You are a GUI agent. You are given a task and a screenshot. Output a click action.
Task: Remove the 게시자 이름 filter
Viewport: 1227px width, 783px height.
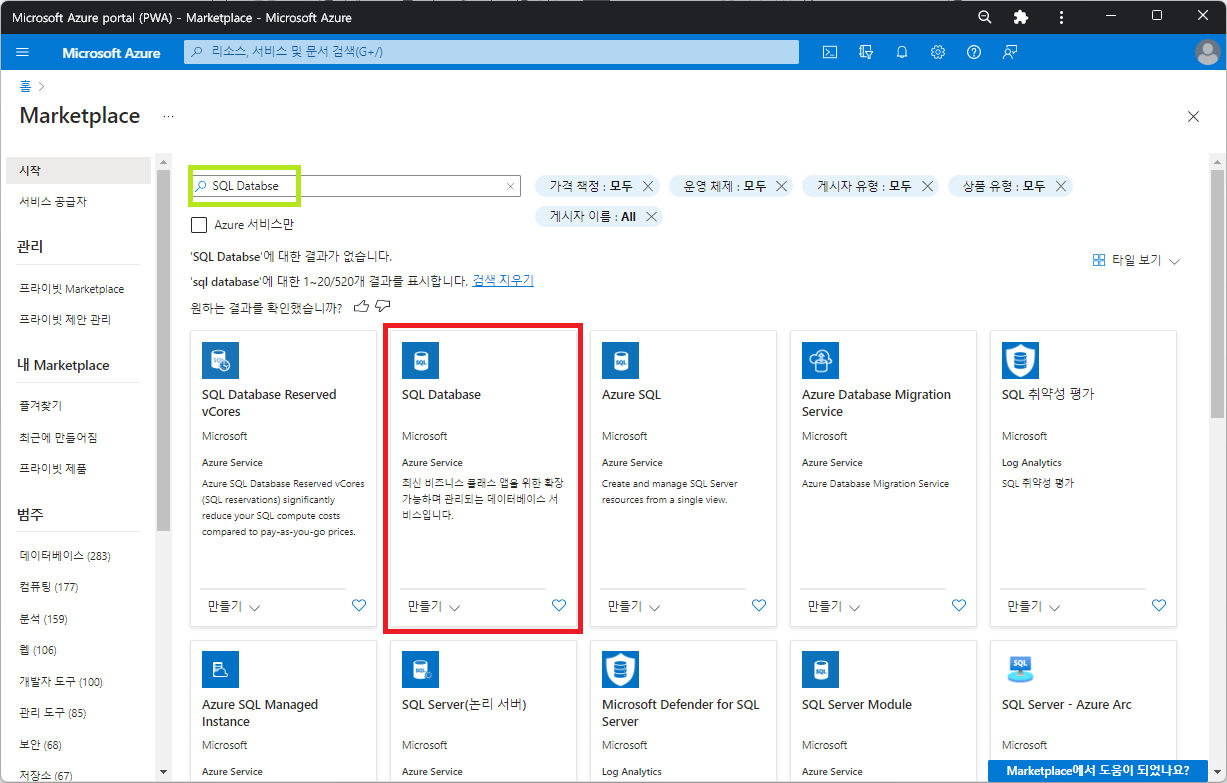pyautogui.click(x=651, y=216)
